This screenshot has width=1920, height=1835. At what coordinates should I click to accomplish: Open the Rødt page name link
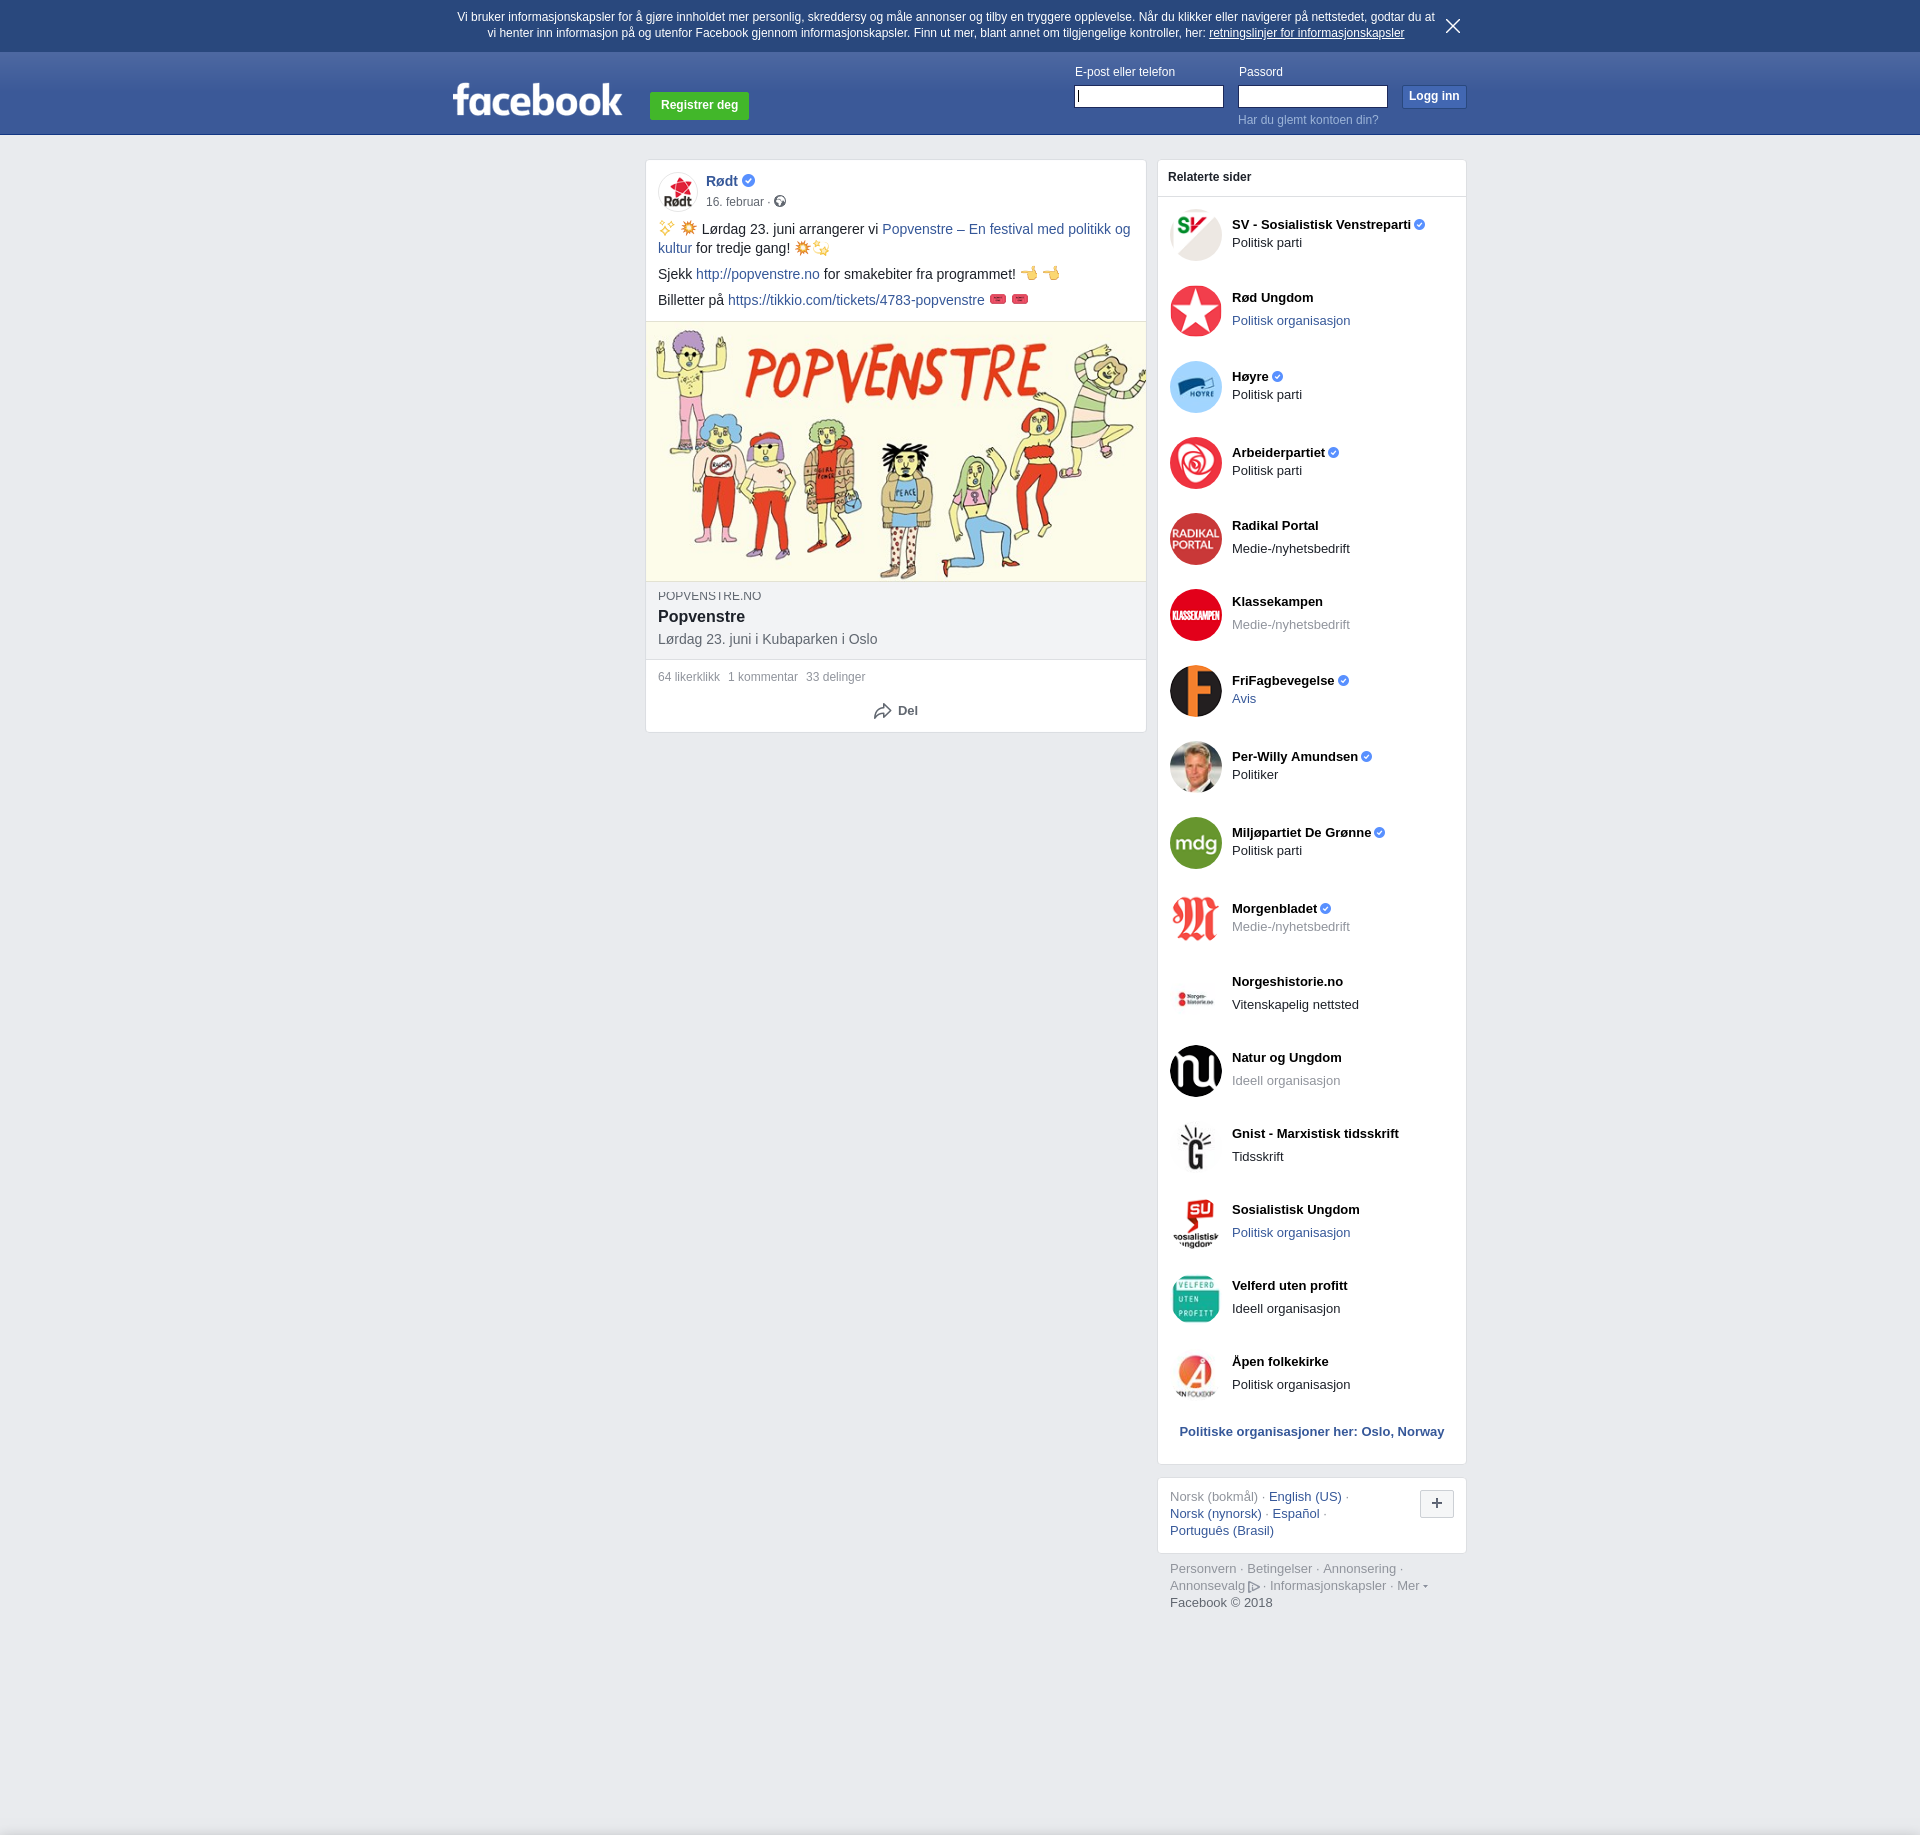(722, 181)
